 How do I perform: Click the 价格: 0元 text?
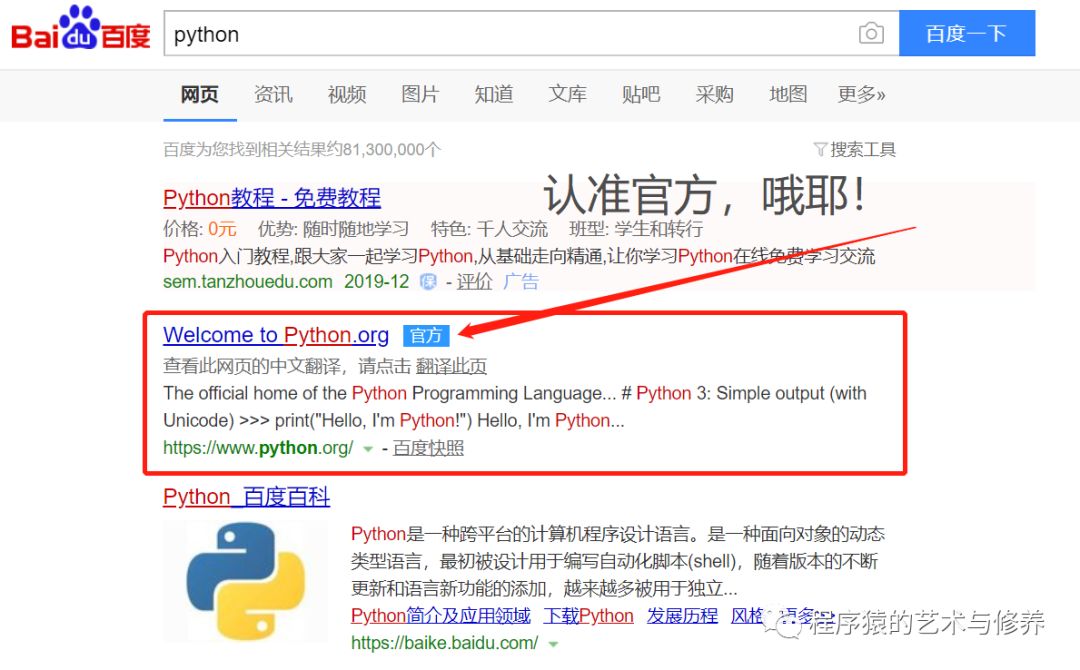tap(200, 229)
